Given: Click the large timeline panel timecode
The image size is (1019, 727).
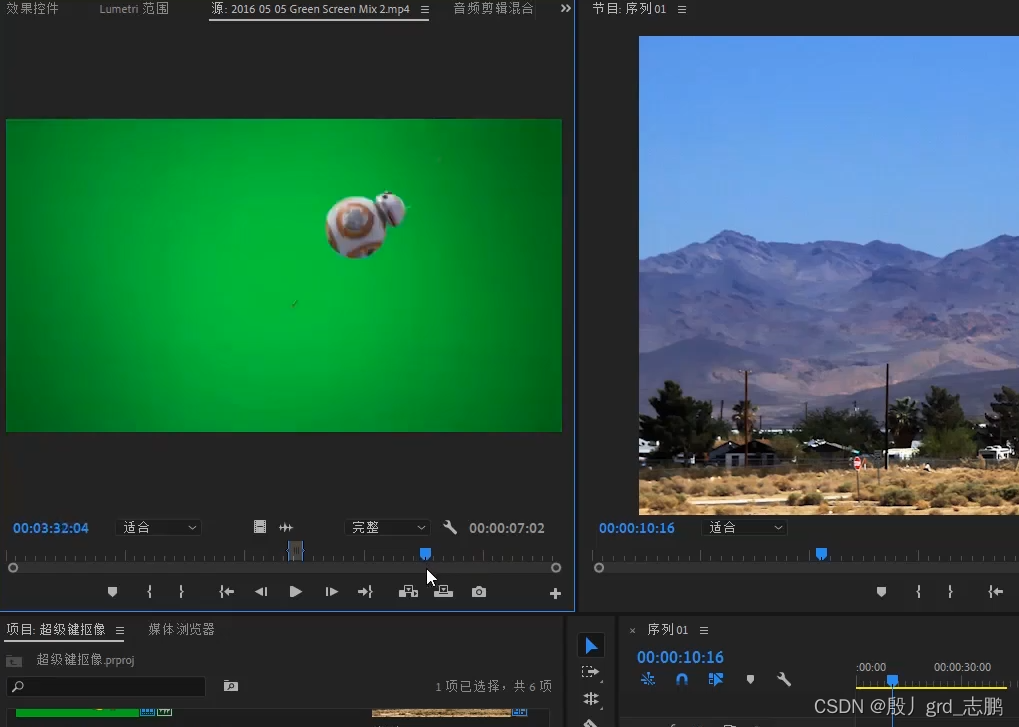Looking at the screenshot, I should click(x=680, y=657).
